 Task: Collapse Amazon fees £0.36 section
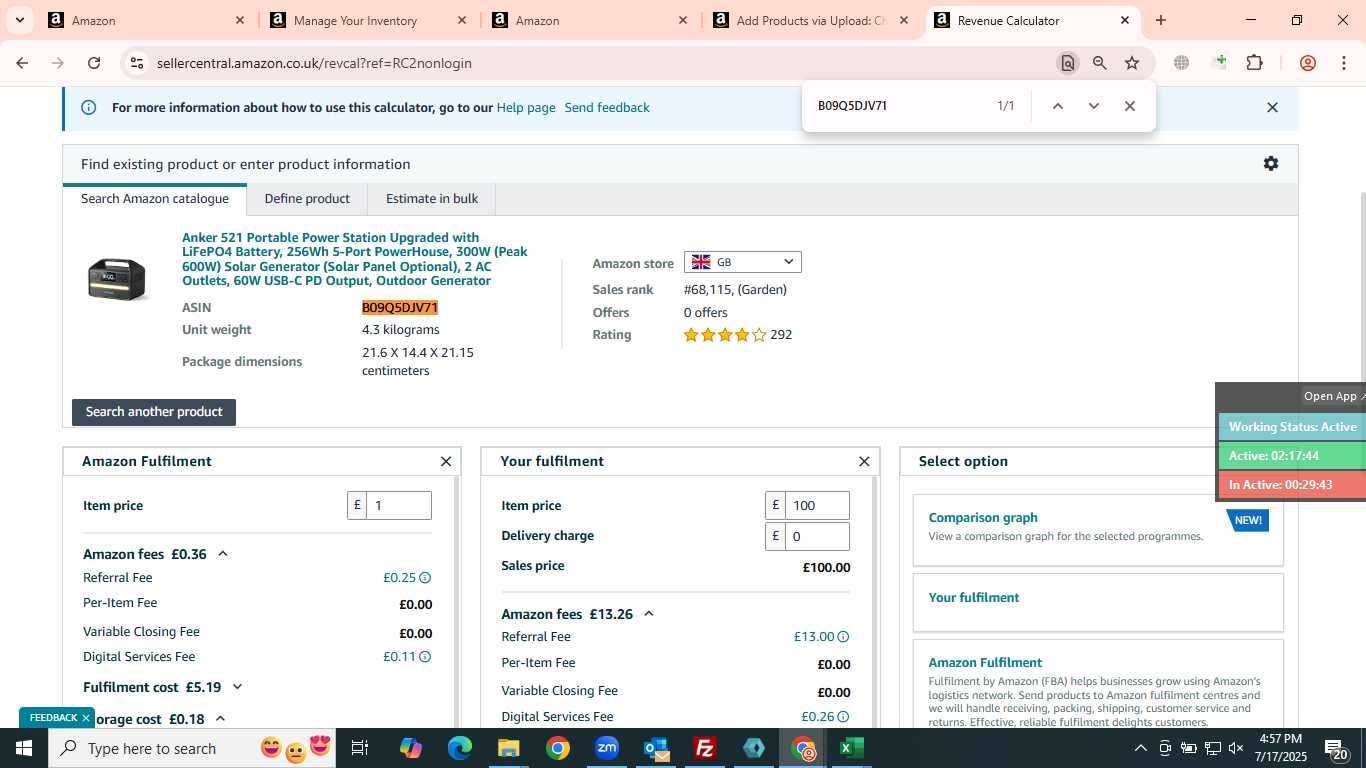pyautogui.click(x=223, y=554)
